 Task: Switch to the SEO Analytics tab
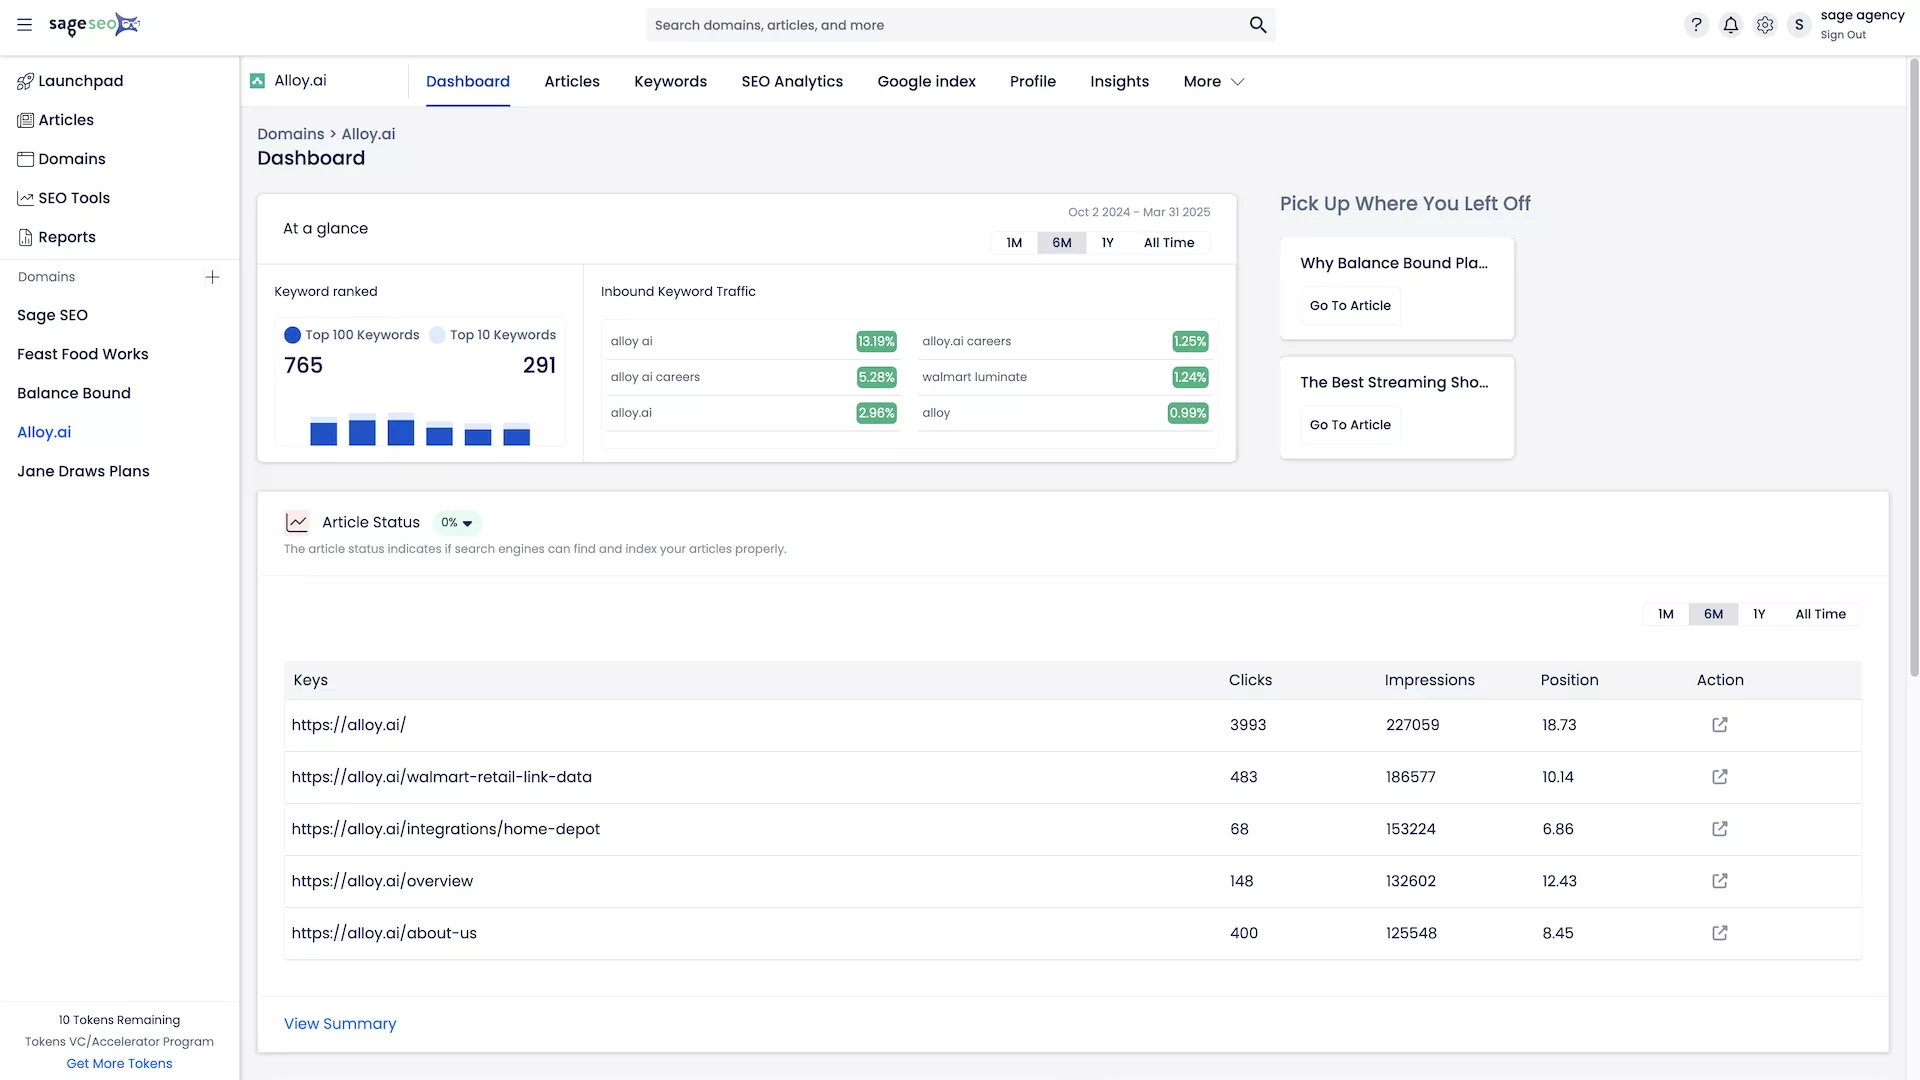[792, 82]
